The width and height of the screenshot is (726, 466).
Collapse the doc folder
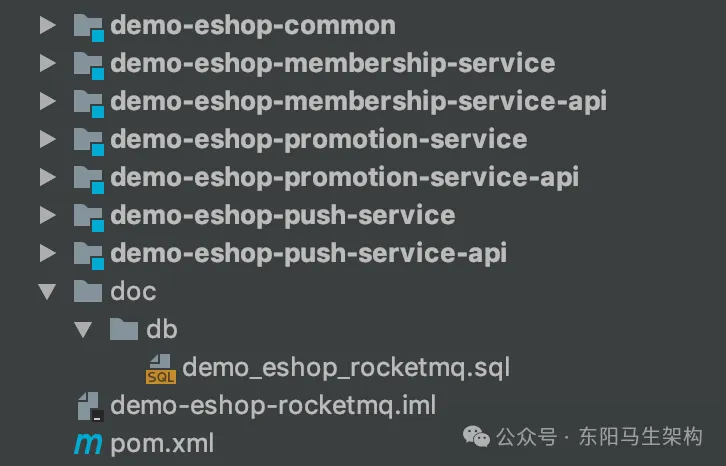(x=47, y=291)
